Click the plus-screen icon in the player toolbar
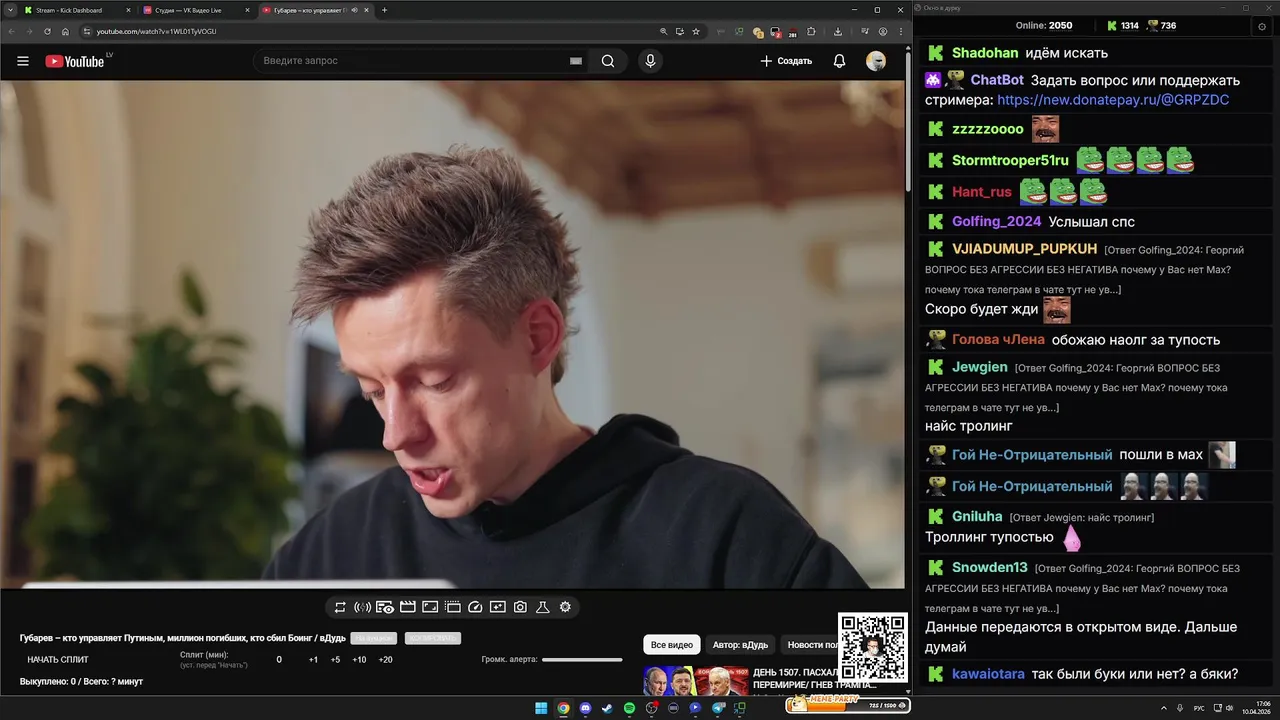 (498, 607)
